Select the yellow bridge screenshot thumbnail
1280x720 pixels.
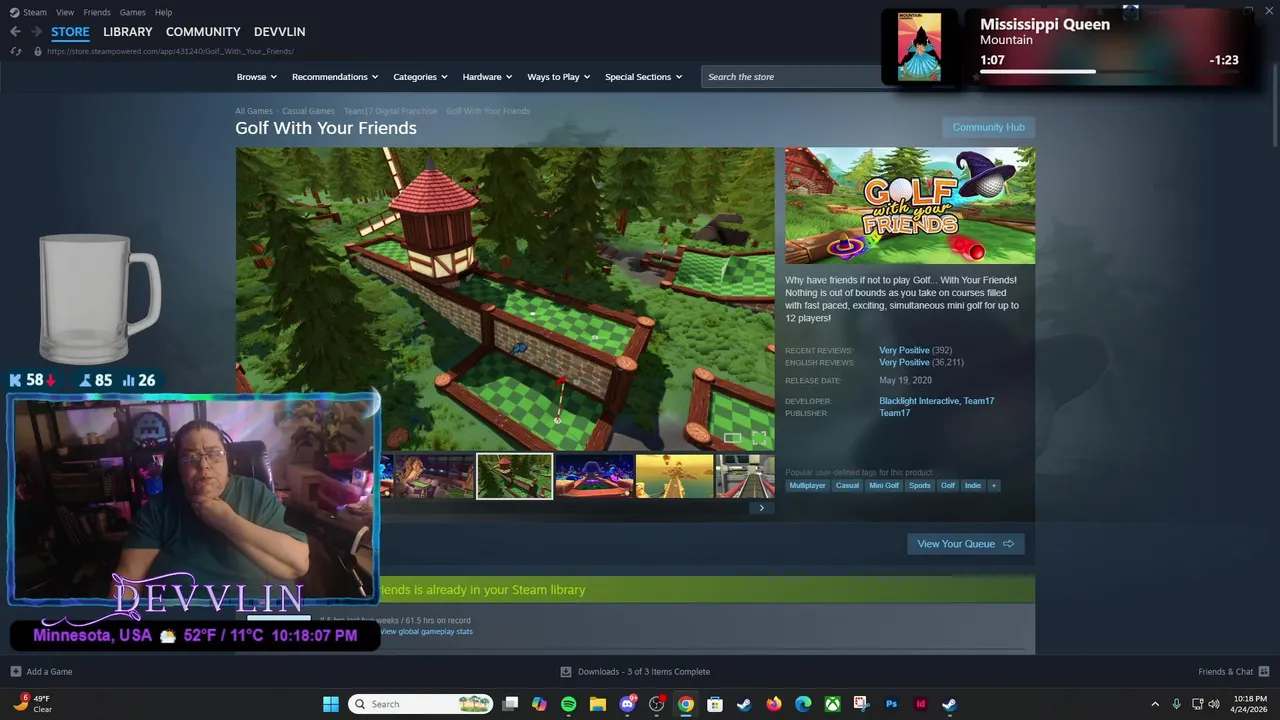(674, 476)
